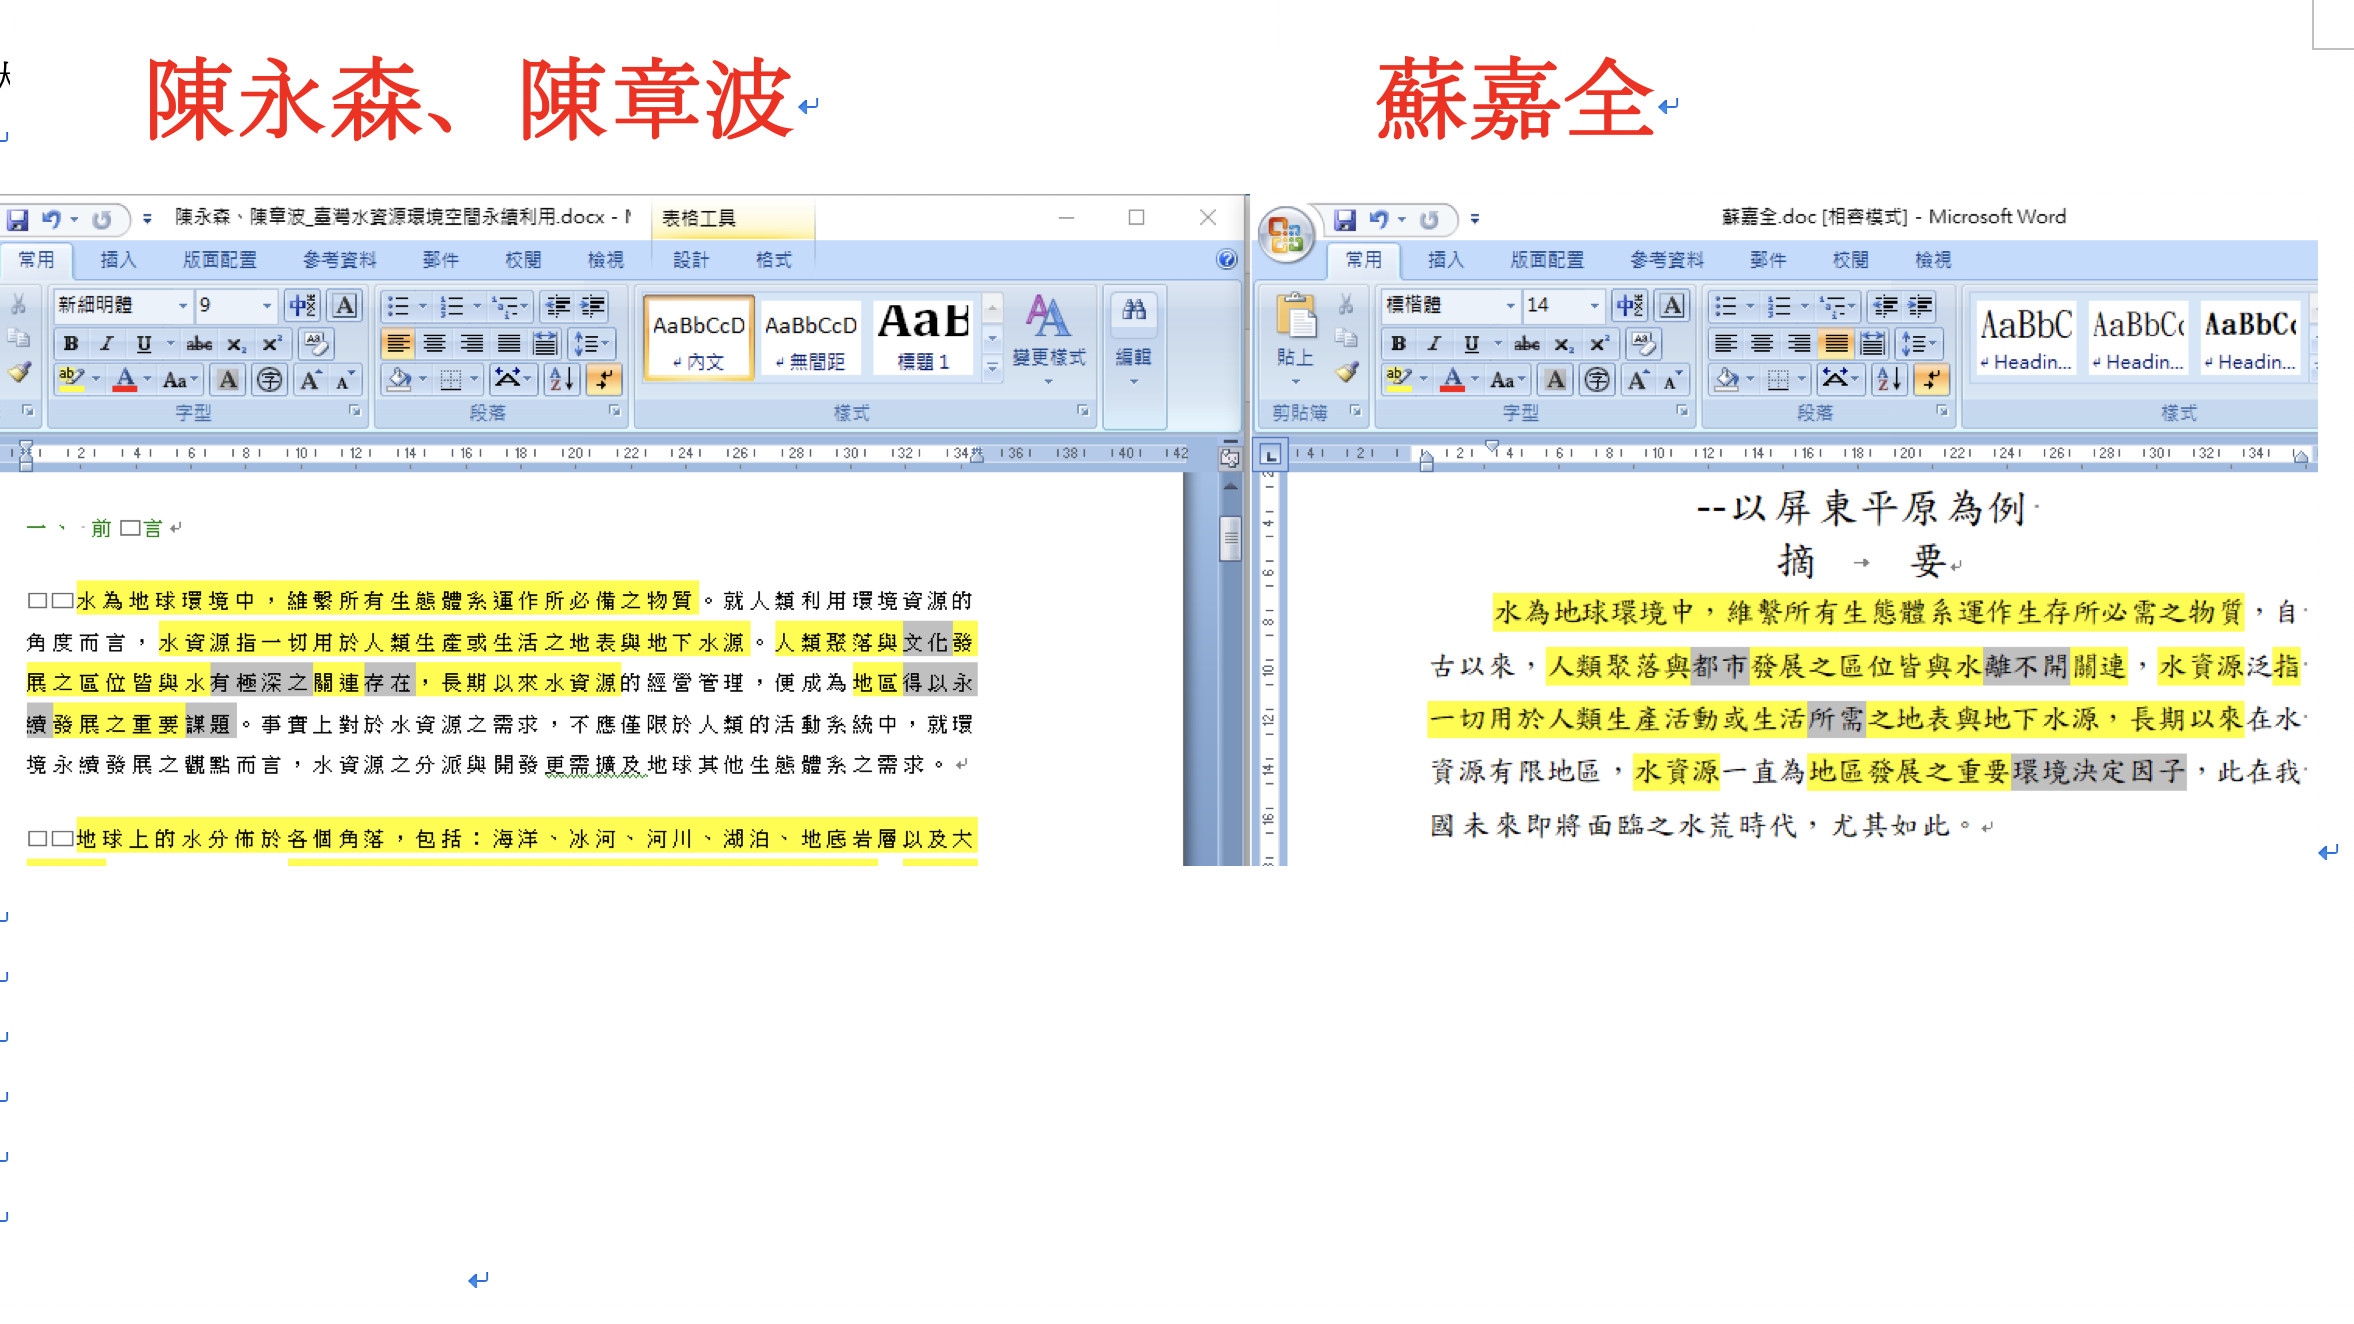Click the Save icon in left Word window
2354x1324 pixels.
18,219
